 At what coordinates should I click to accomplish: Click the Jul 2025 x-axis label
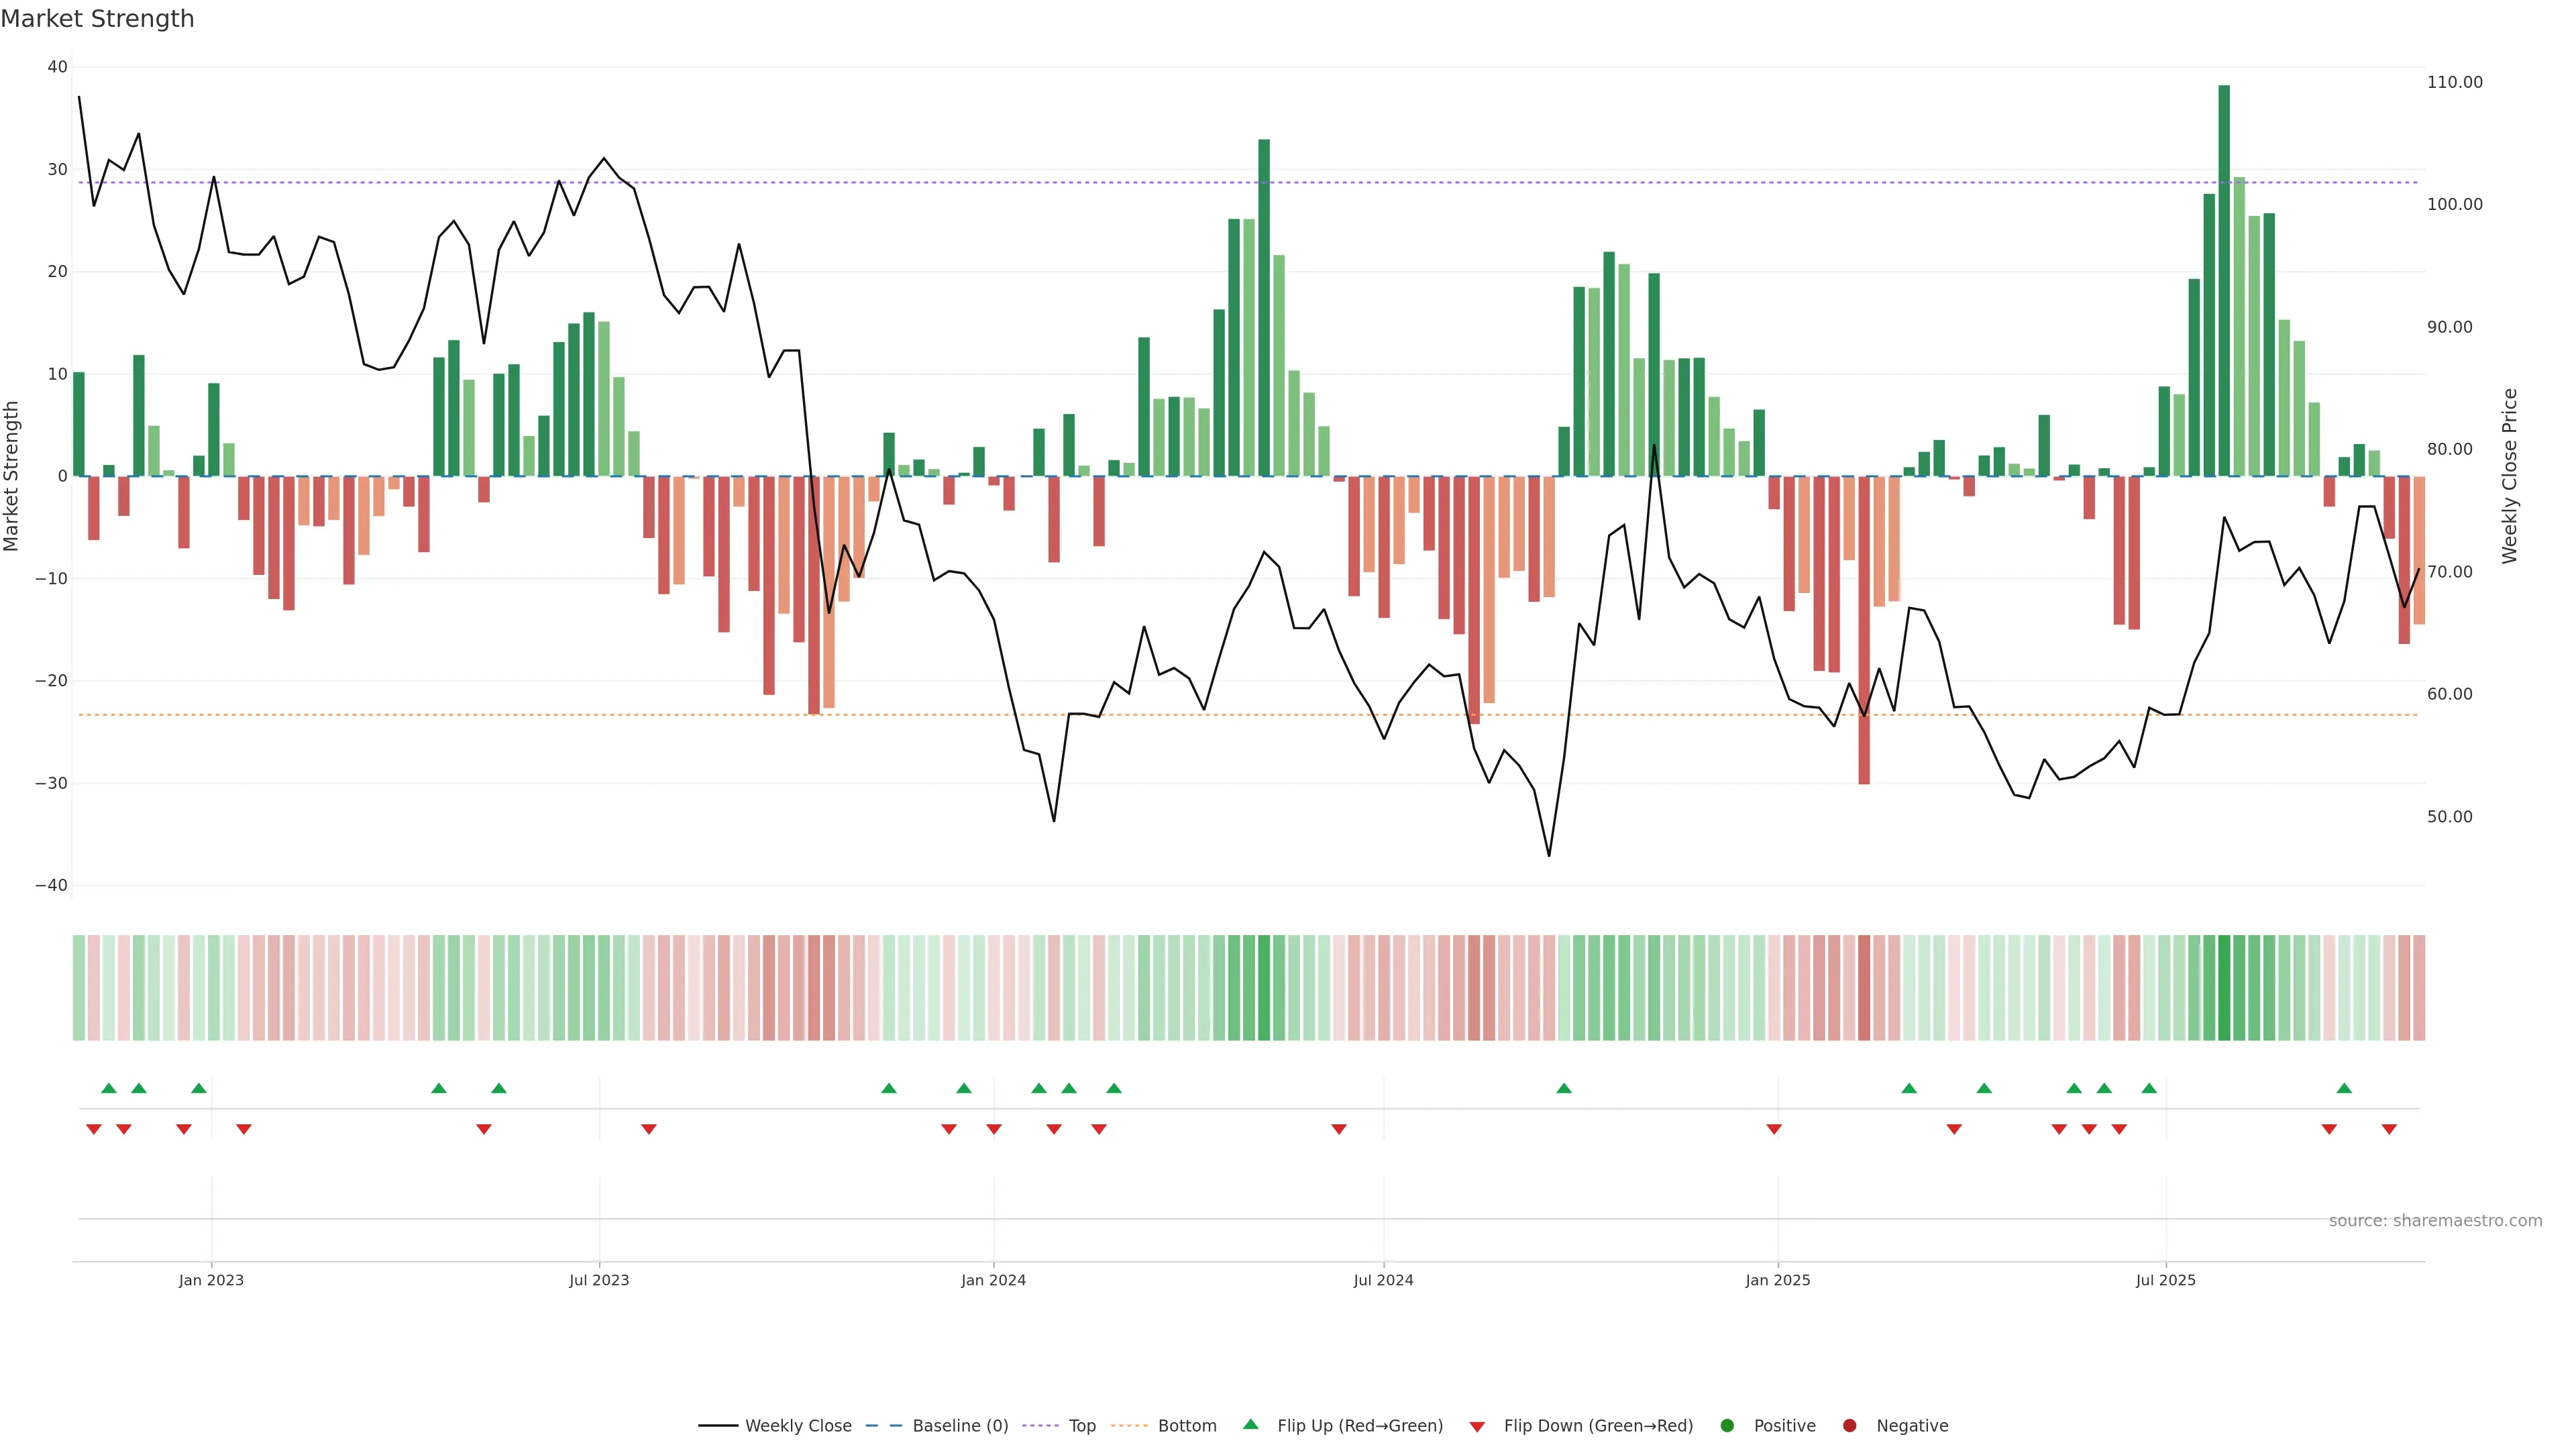coord(2165,1280)
